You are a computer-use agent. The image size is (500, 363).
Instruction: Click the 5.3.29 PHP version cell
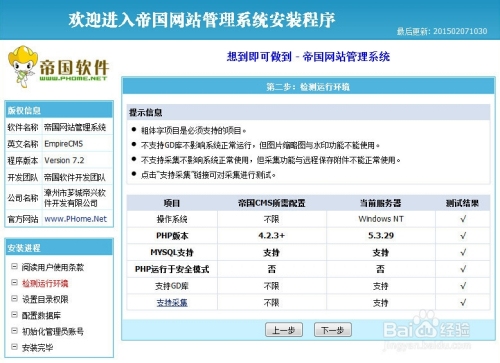pos(381,236)
